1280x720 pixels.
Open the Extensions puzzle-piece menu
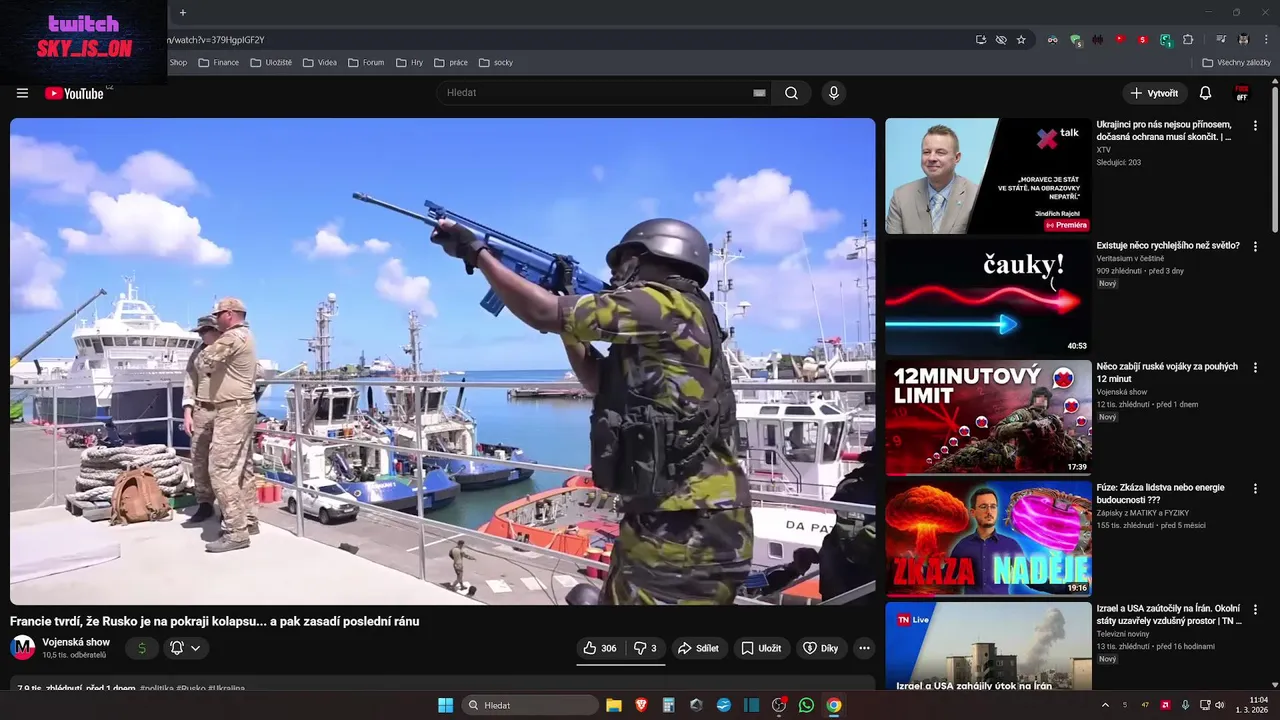[1188, 40]
